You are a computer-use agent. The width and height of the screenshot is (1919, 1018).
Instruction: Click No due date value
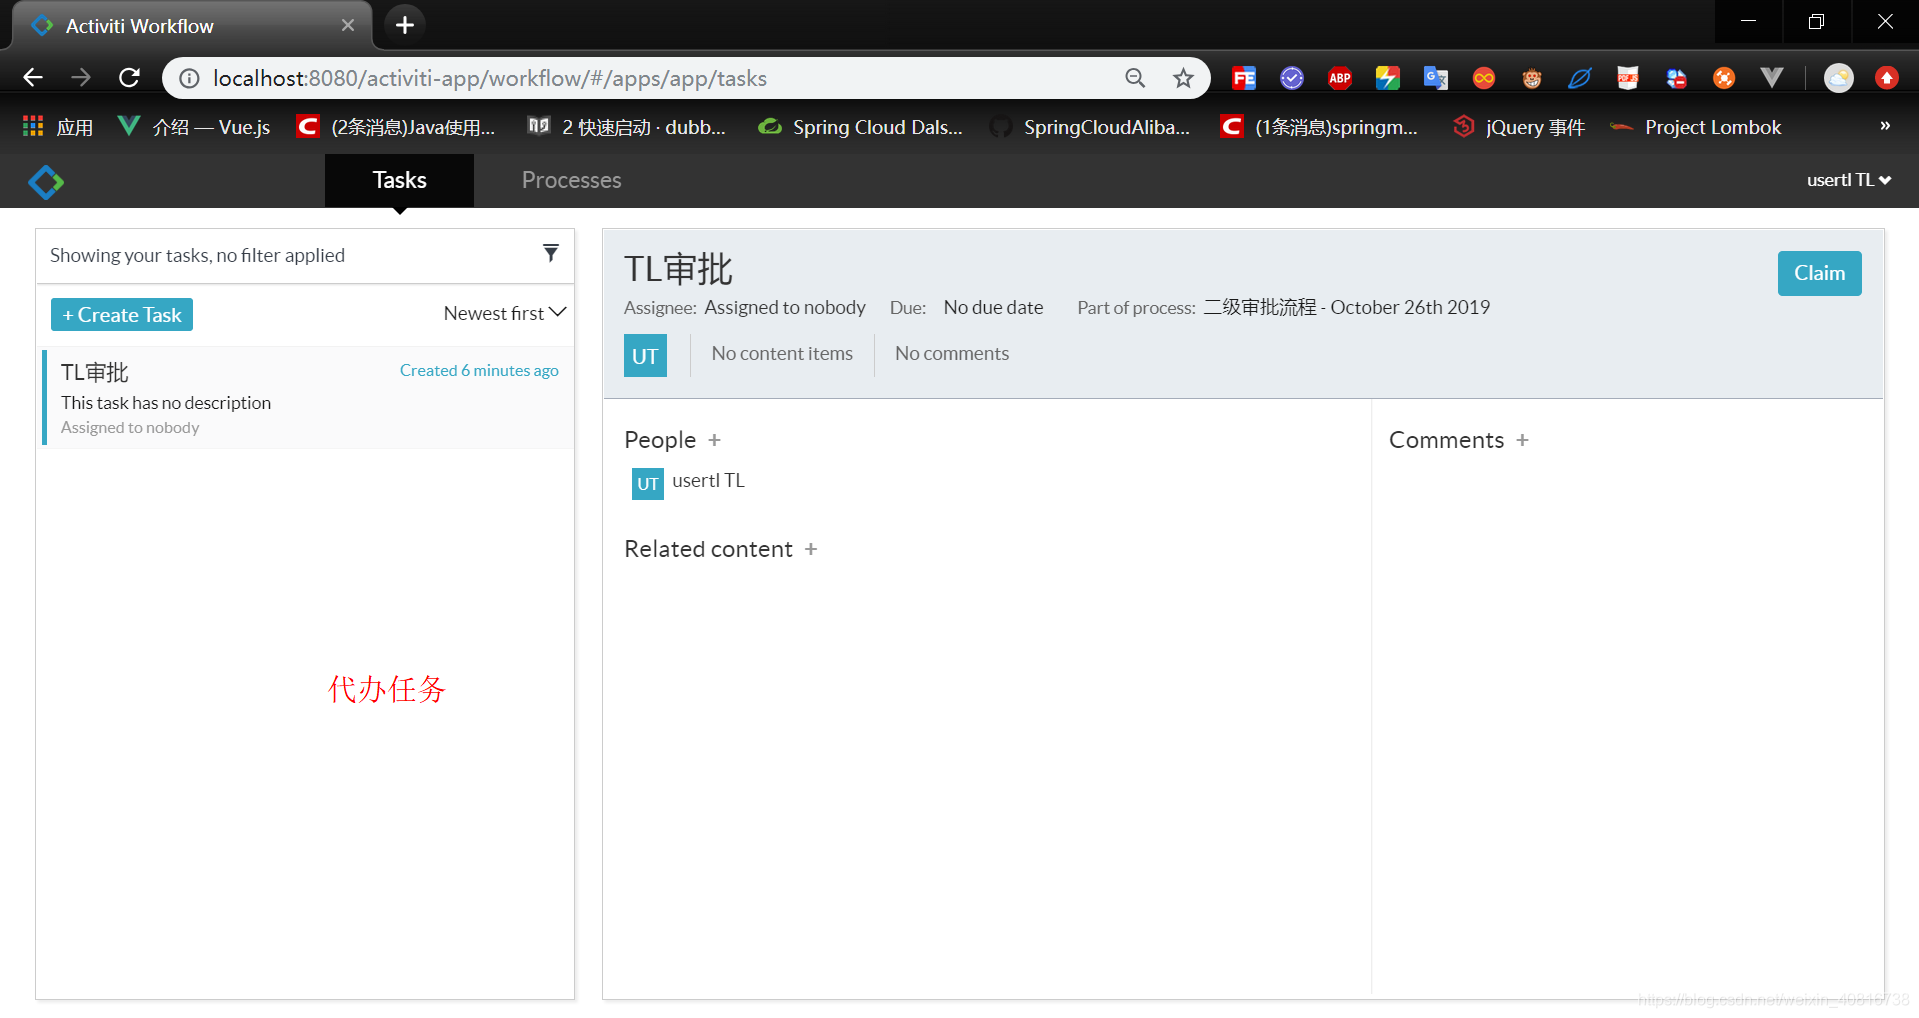click(993, 308)
